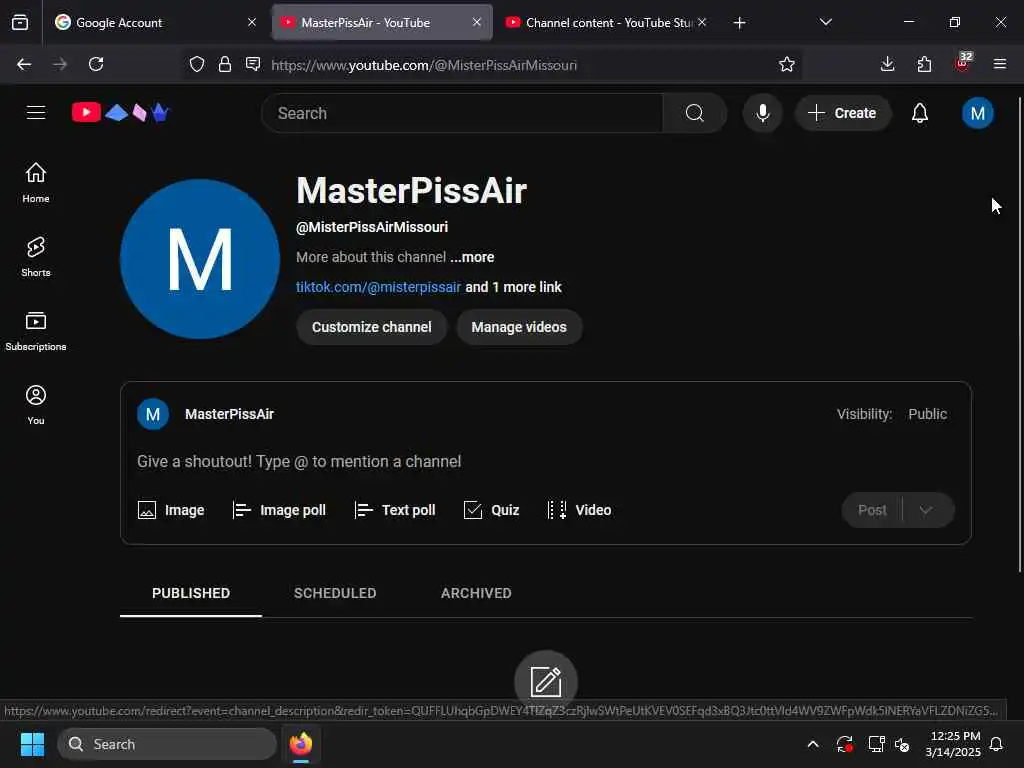Image resolution: width=1024 pixels, height=768 pixels.
Task: Bookmark this page with star icon
Action: click(x=786, y=65)
